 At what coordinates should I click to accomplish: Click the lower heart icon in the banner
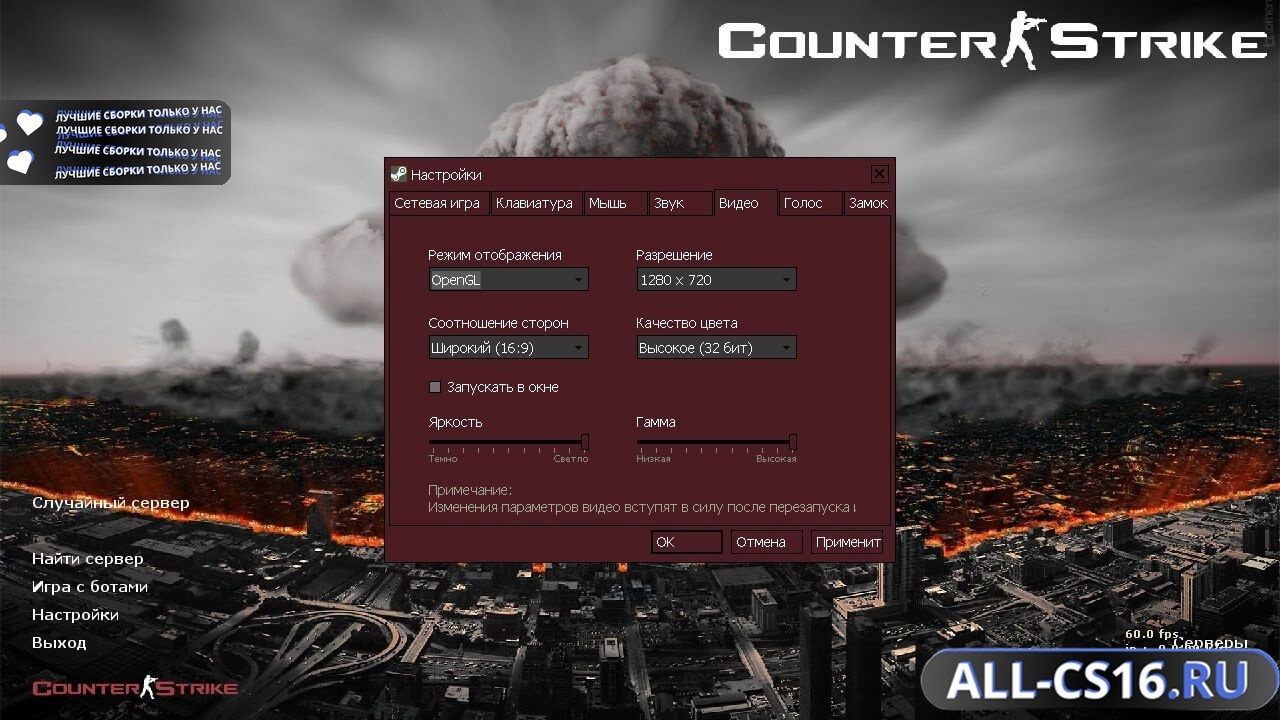coord(21,160)
